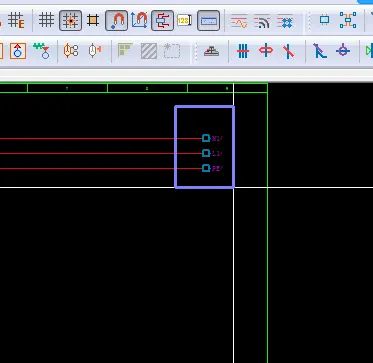
Task: Click the green zigzag with triangle icon
Action: [x=41, y=51]
